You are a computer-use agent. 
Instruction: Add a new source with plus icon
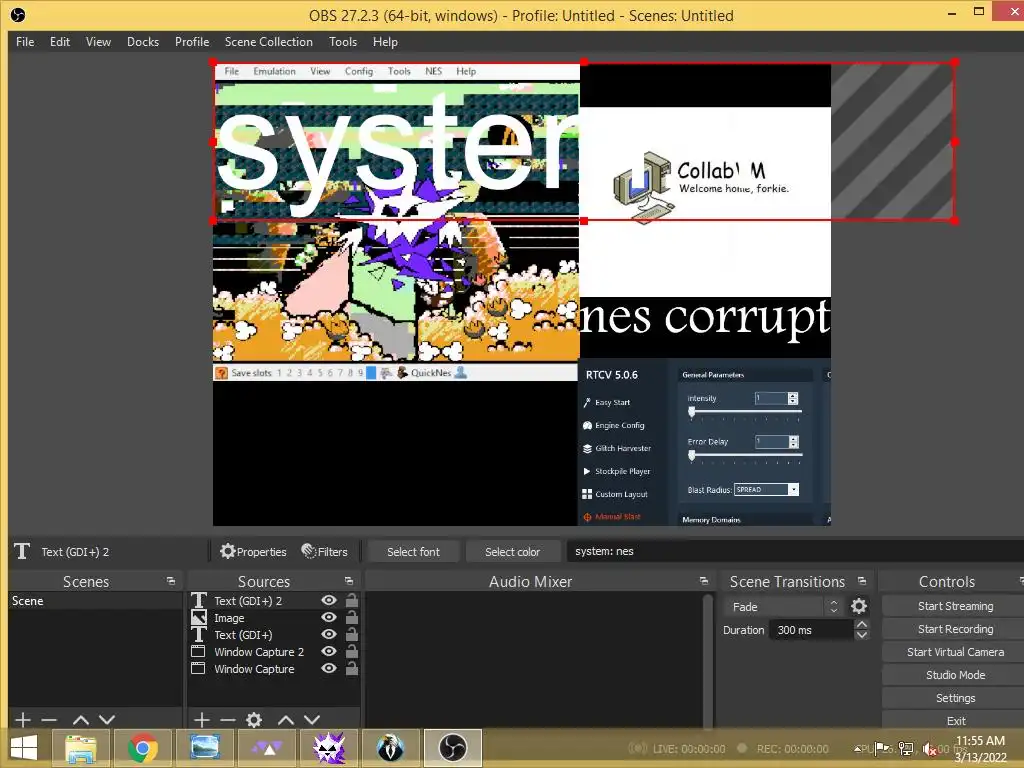pyautogui.click(x=202, y=720)
